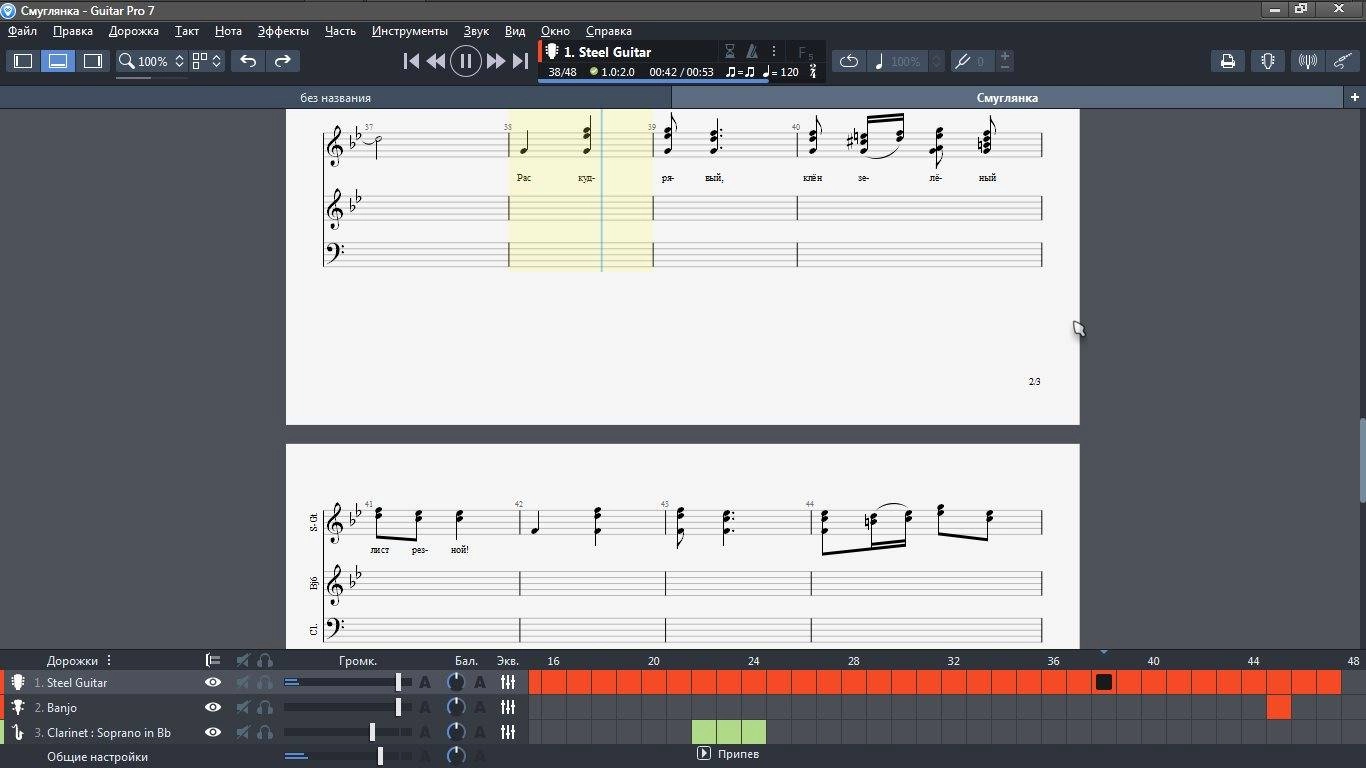Skip forward to next bar
The width and height of the screenshot is (1366, 768).
click(x=495, y=61)
